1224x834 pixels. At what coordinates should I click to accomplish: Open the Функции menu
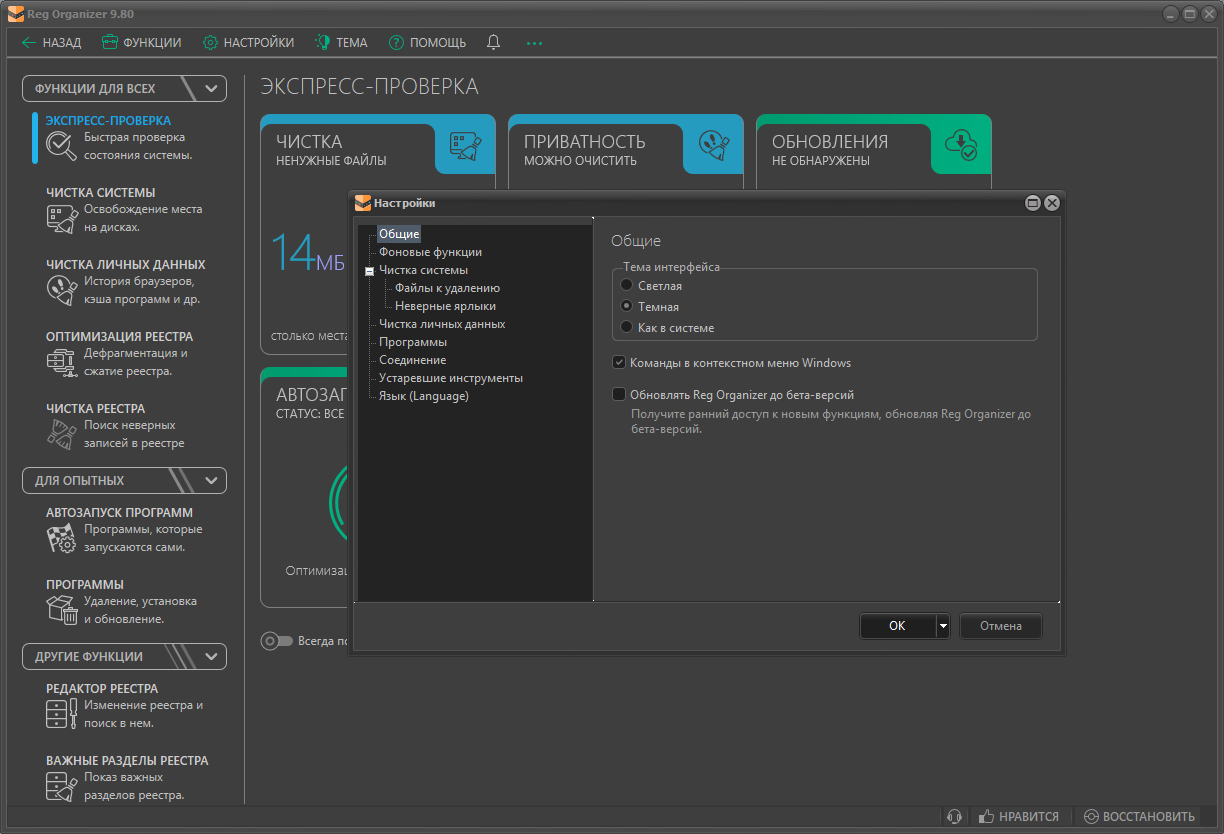(x=141, y=43)
